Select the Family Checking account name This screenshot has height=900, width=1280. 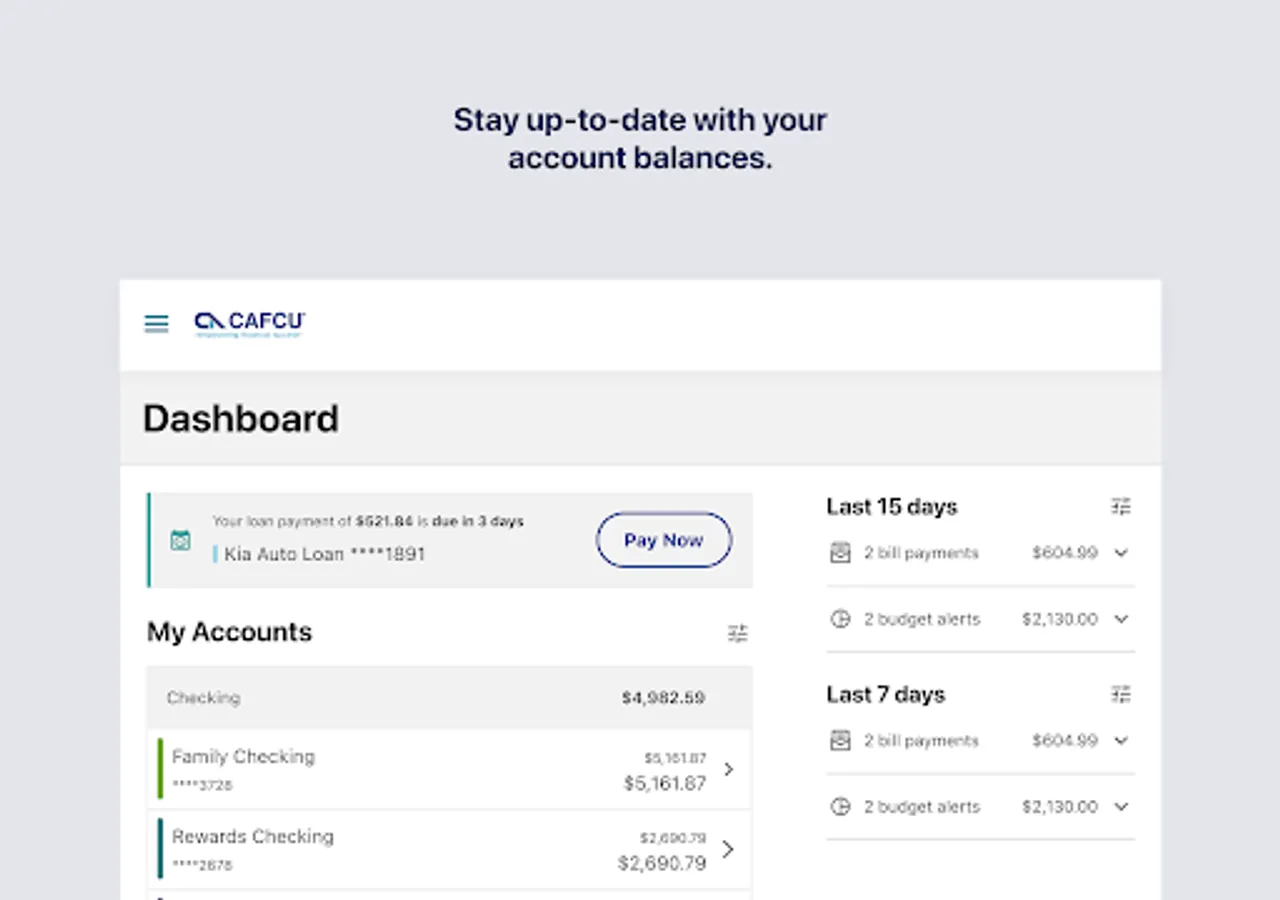[243, 757]
